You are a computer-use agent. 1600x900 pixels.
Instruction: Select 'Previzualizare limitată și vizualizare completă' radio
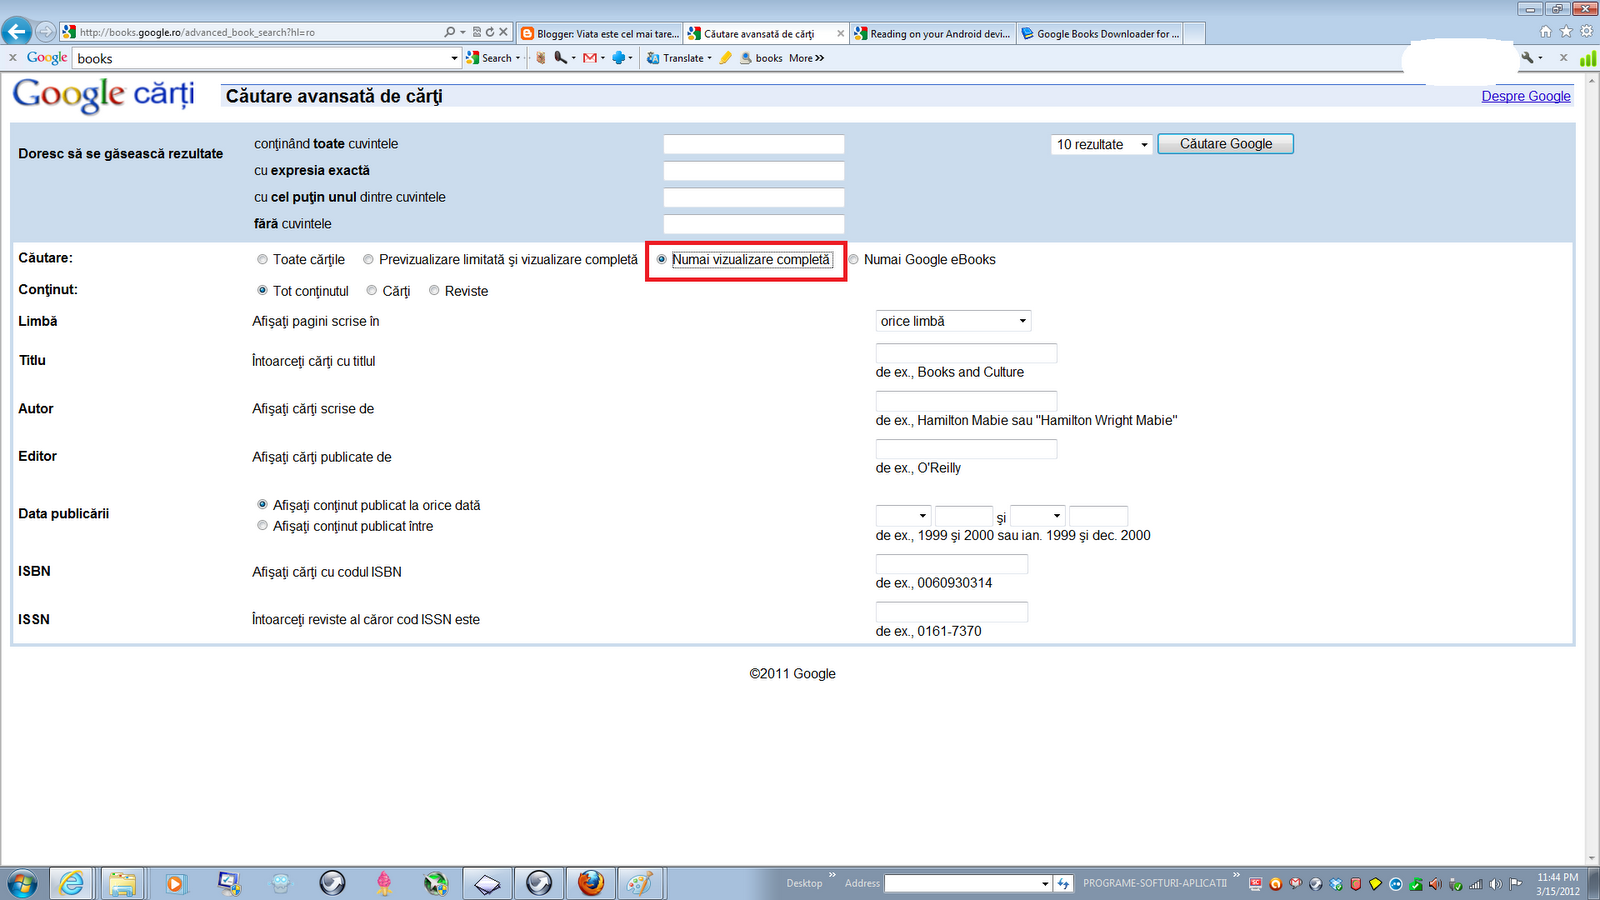click(368, 260)
